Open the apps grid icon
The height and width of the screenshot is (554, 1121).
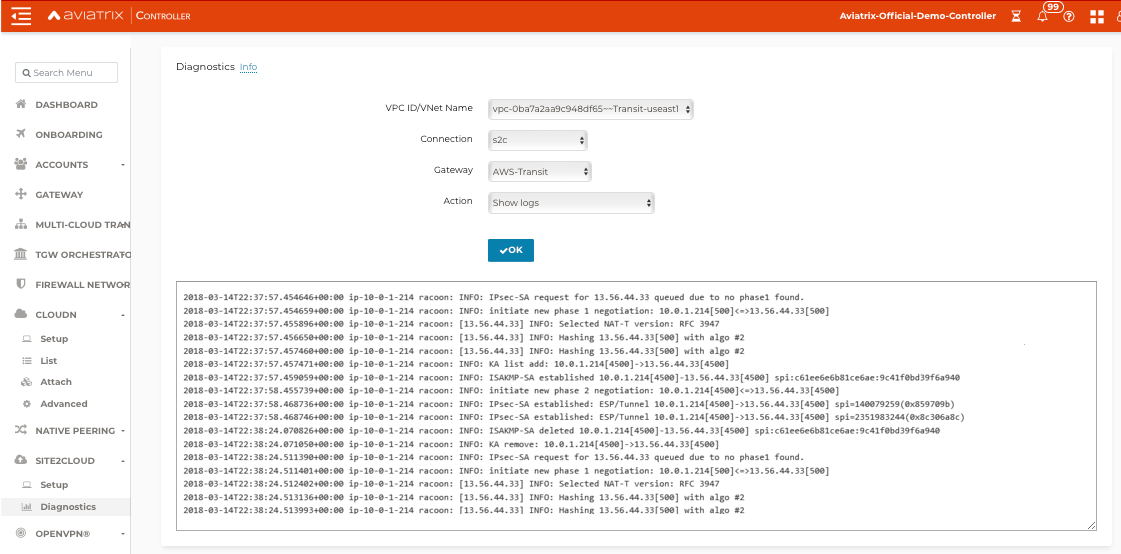[x=1097, y=17]
